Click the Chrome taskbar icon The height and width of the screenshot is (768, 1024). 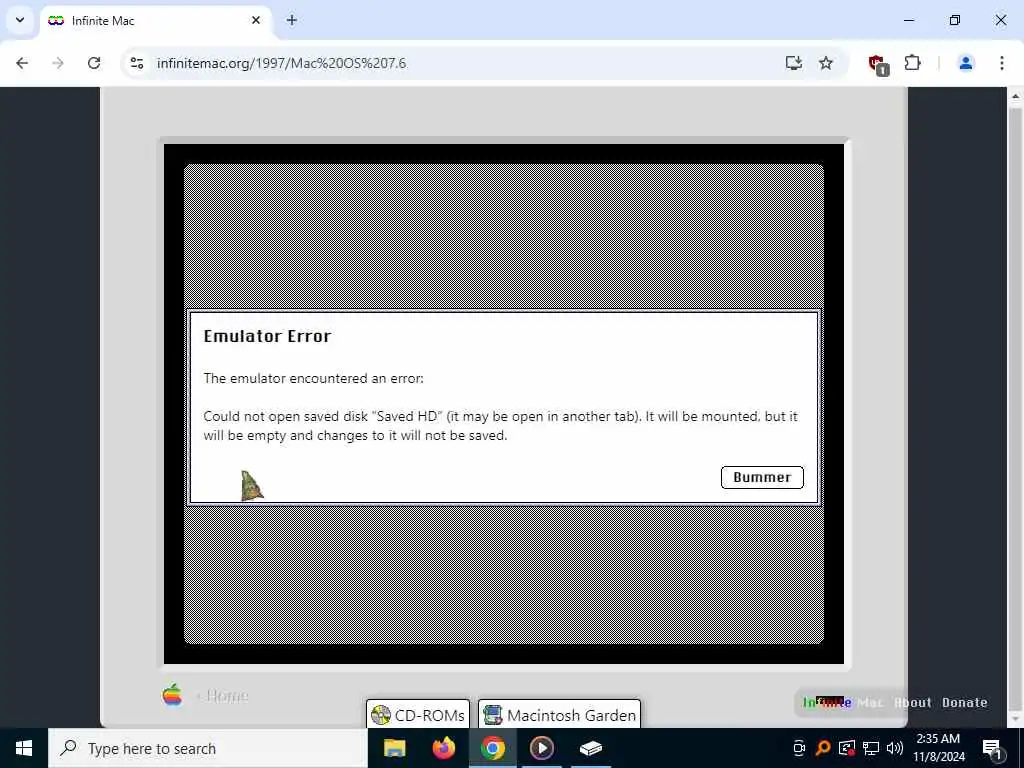coord(492,748)
